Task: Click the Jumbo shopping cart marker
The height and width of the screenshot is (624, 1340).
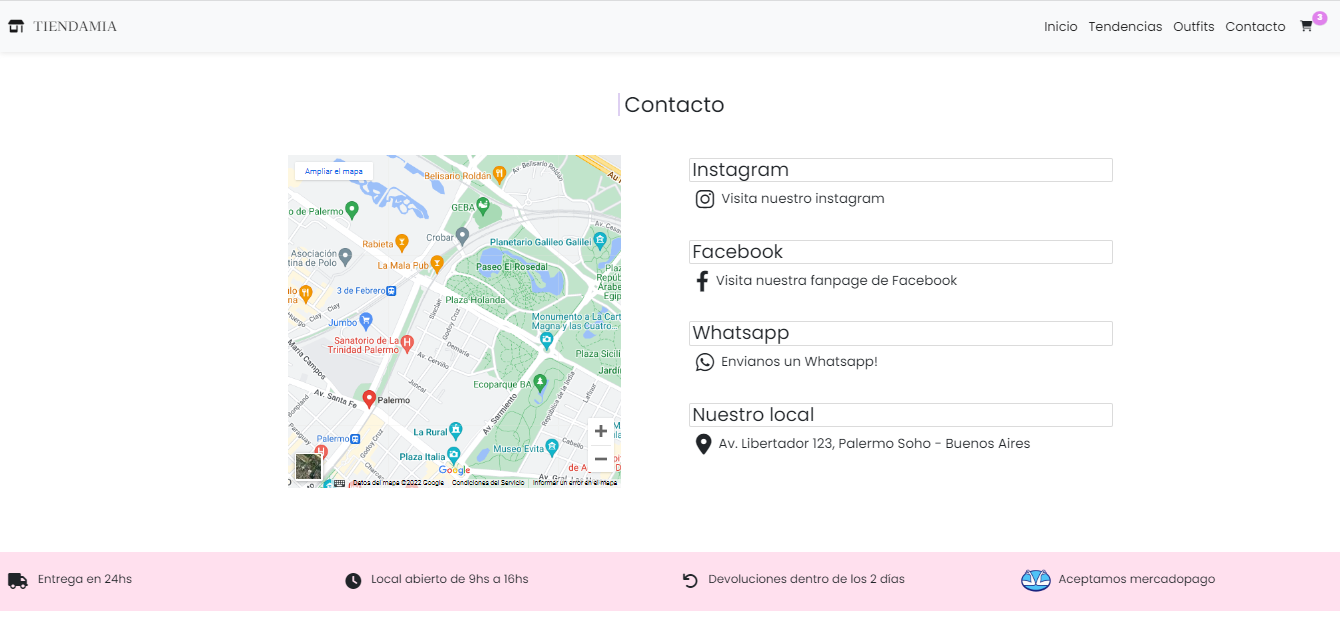Action: point(366,321)
